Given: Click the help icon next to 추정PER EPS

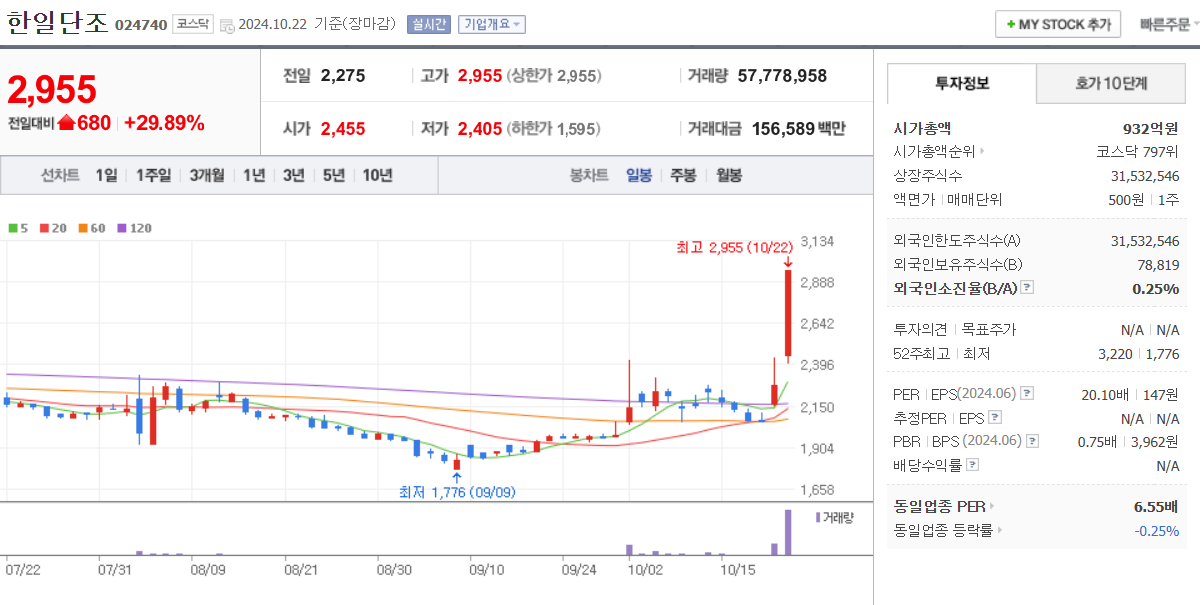Looking at the screenshot, I should click(995, 418).
